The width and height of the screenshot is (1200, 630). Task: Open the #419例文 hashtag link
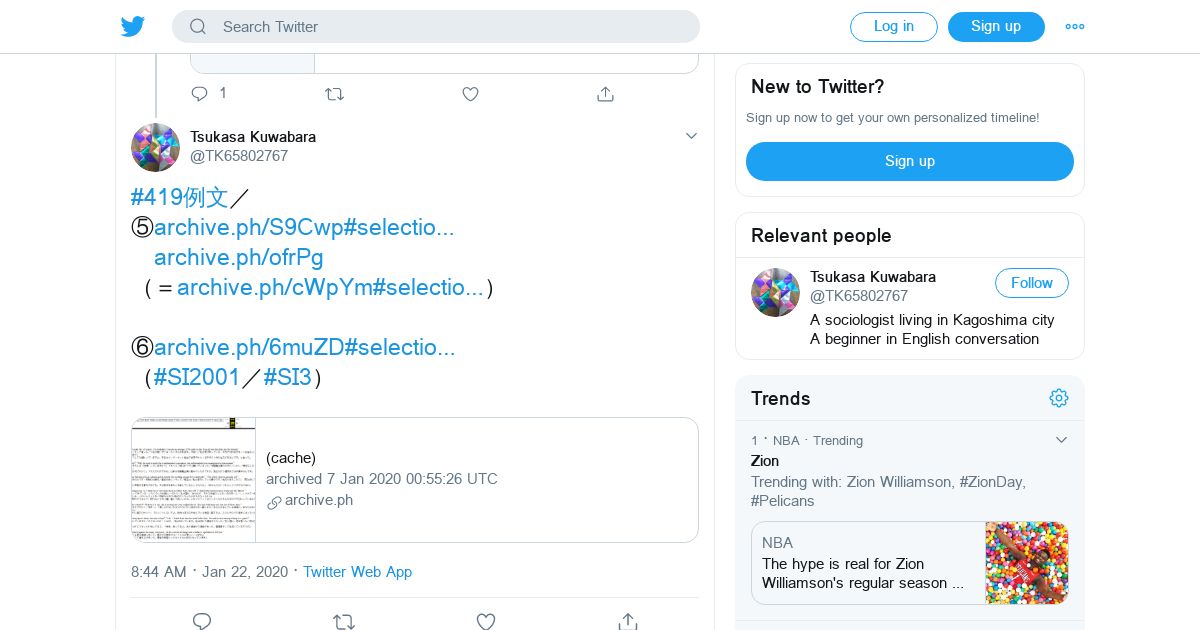(x=180, y=198)
